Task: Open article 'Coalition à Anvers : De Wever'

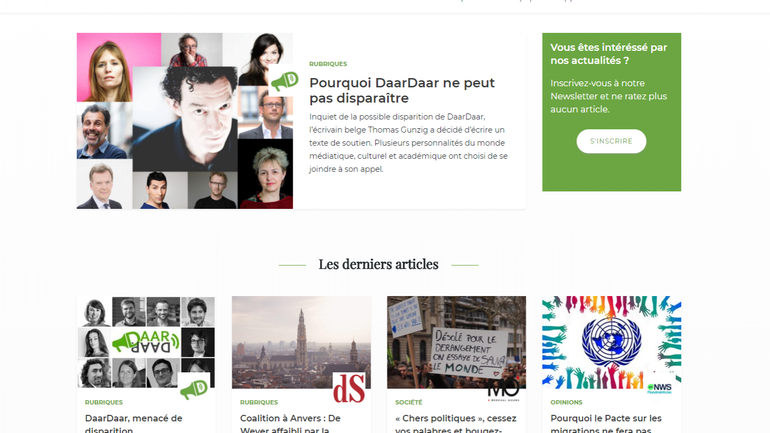Action: pos(290,424)
